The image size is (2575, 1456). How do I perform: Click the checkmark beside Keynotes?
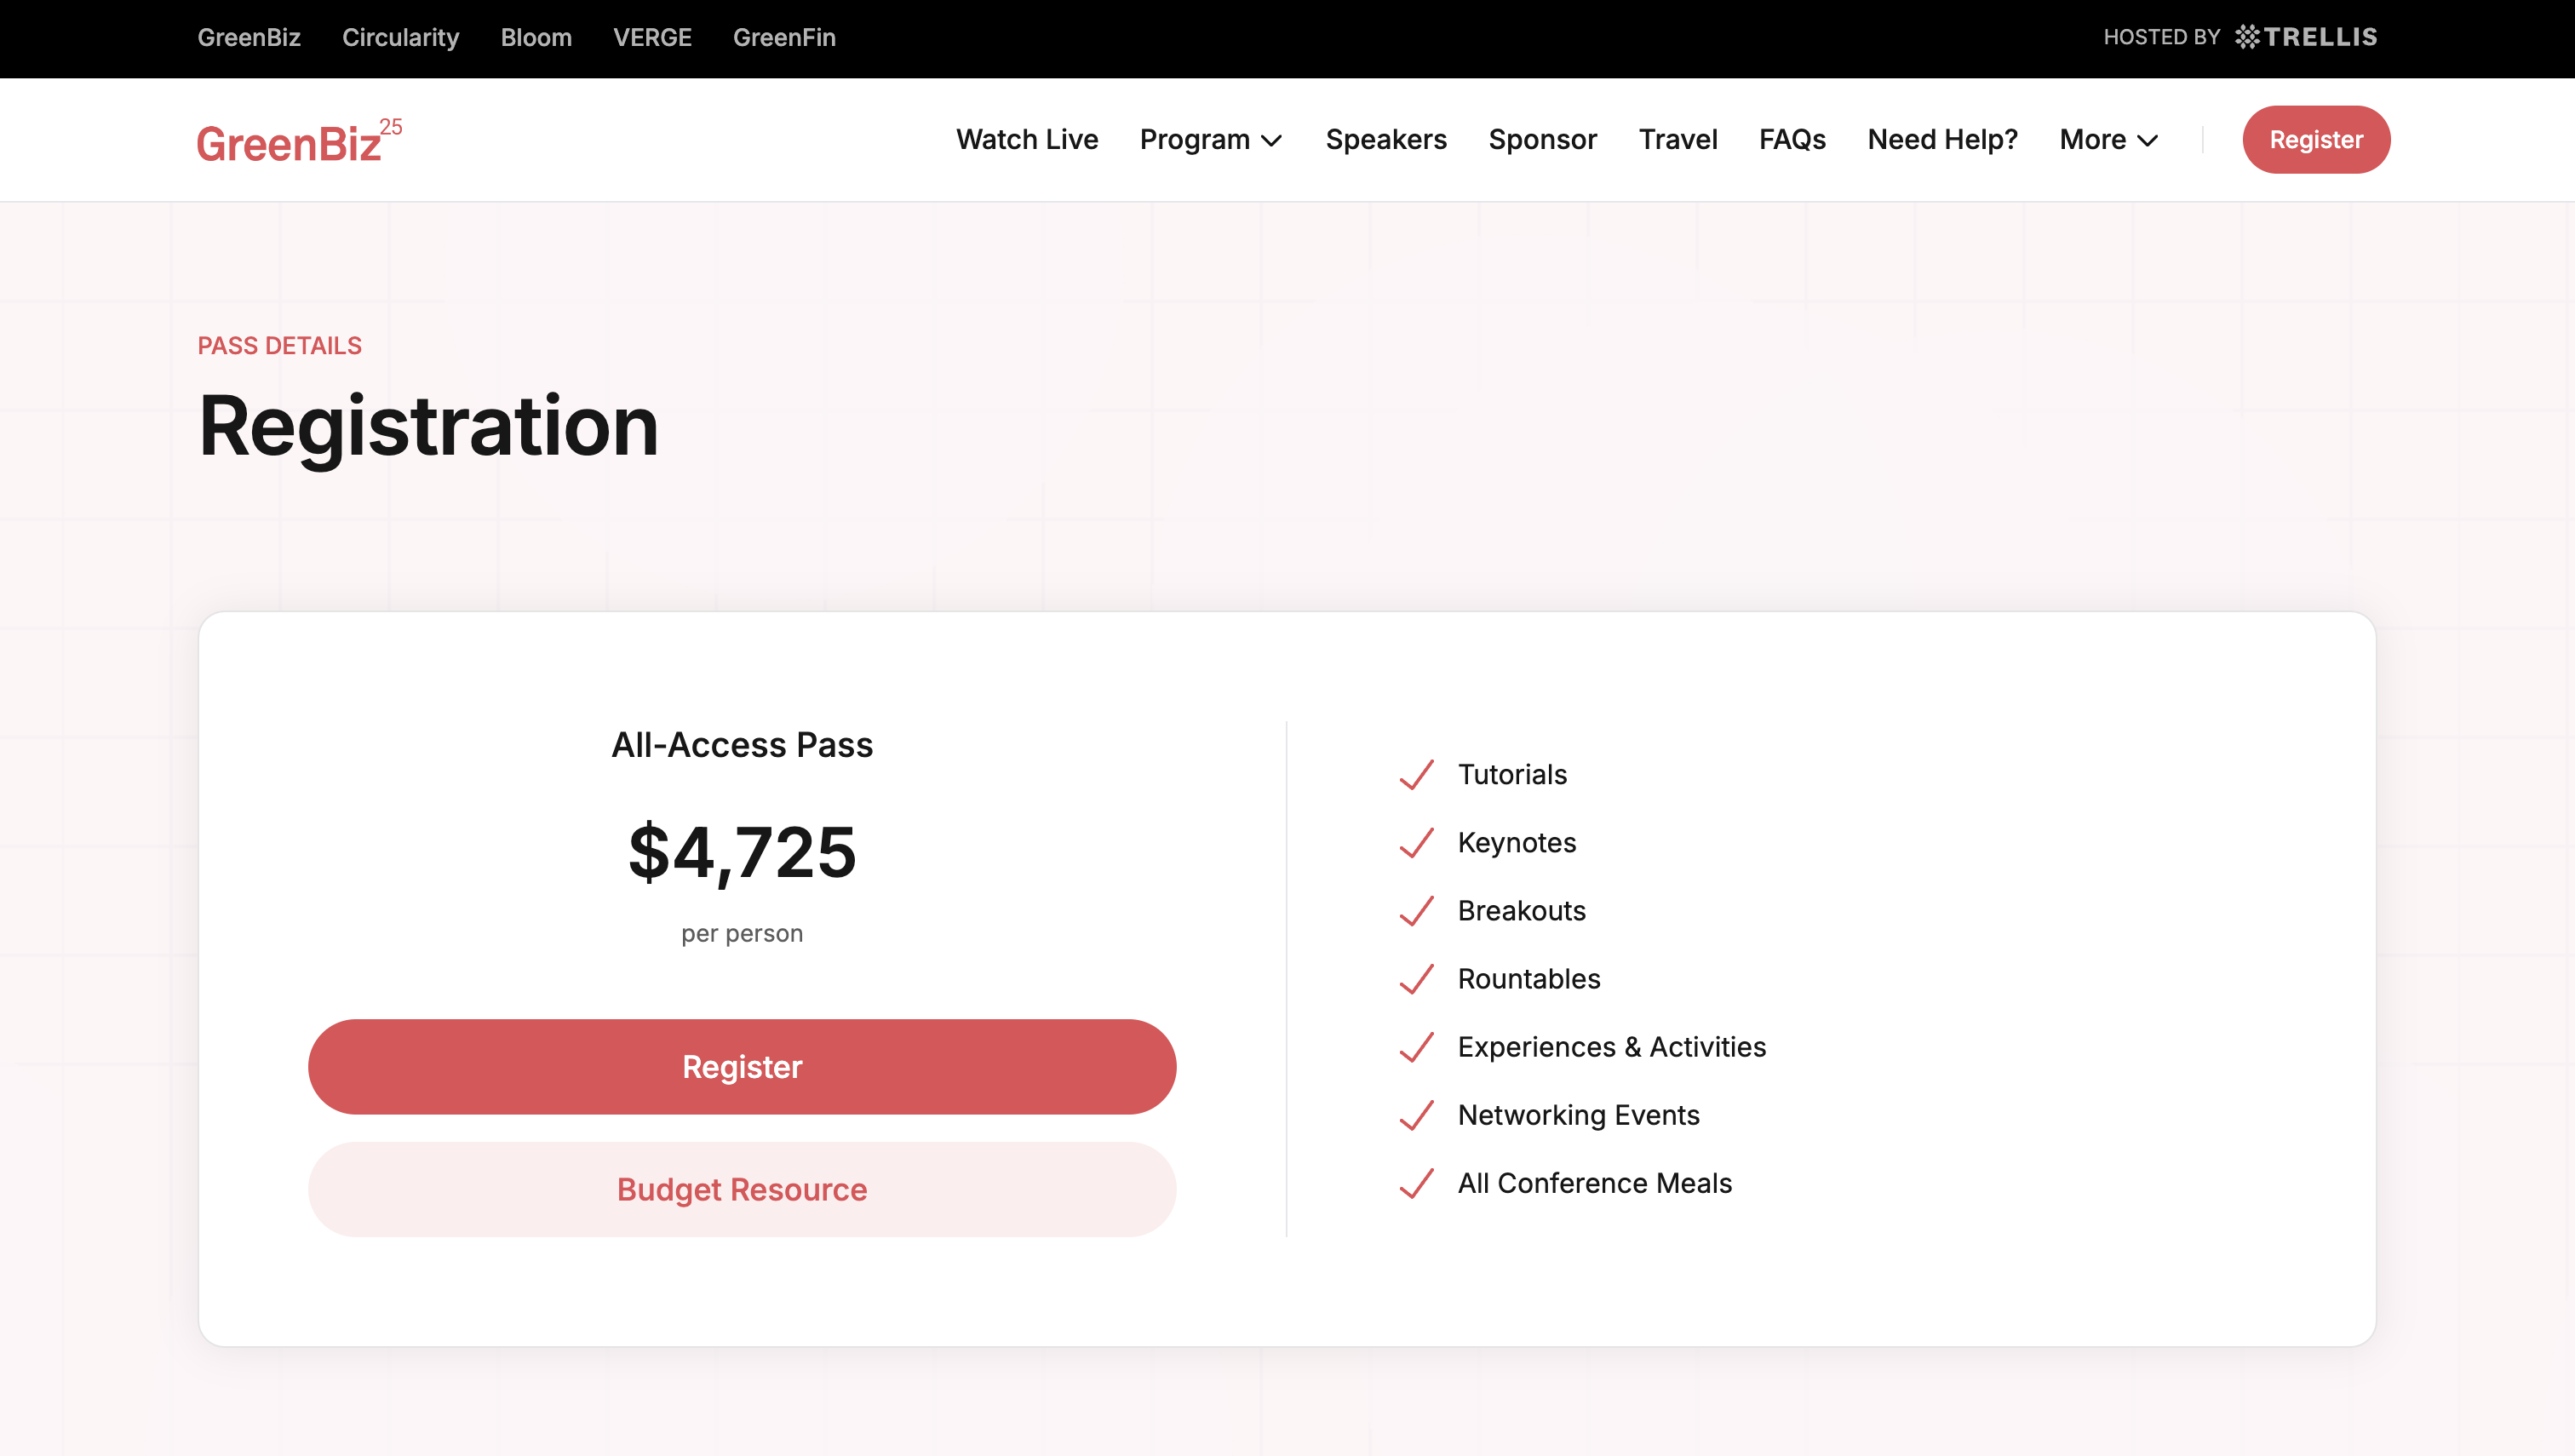pyautogui.click(x=1416, y=843)
